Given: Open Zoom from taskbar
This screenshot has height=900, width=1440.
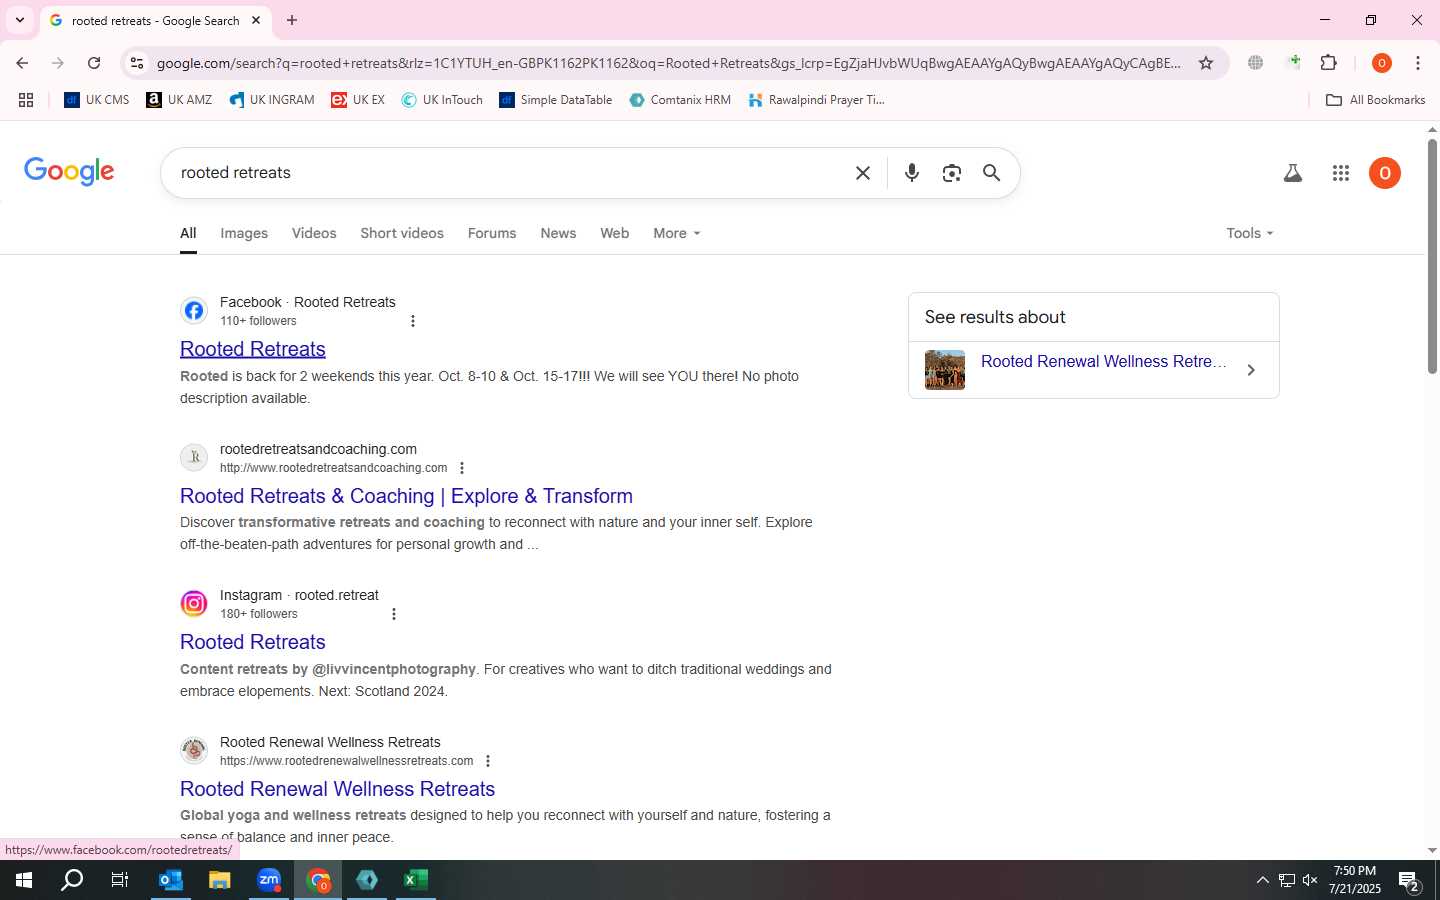Looking at the screenshot, I should (x=269, y=880).
